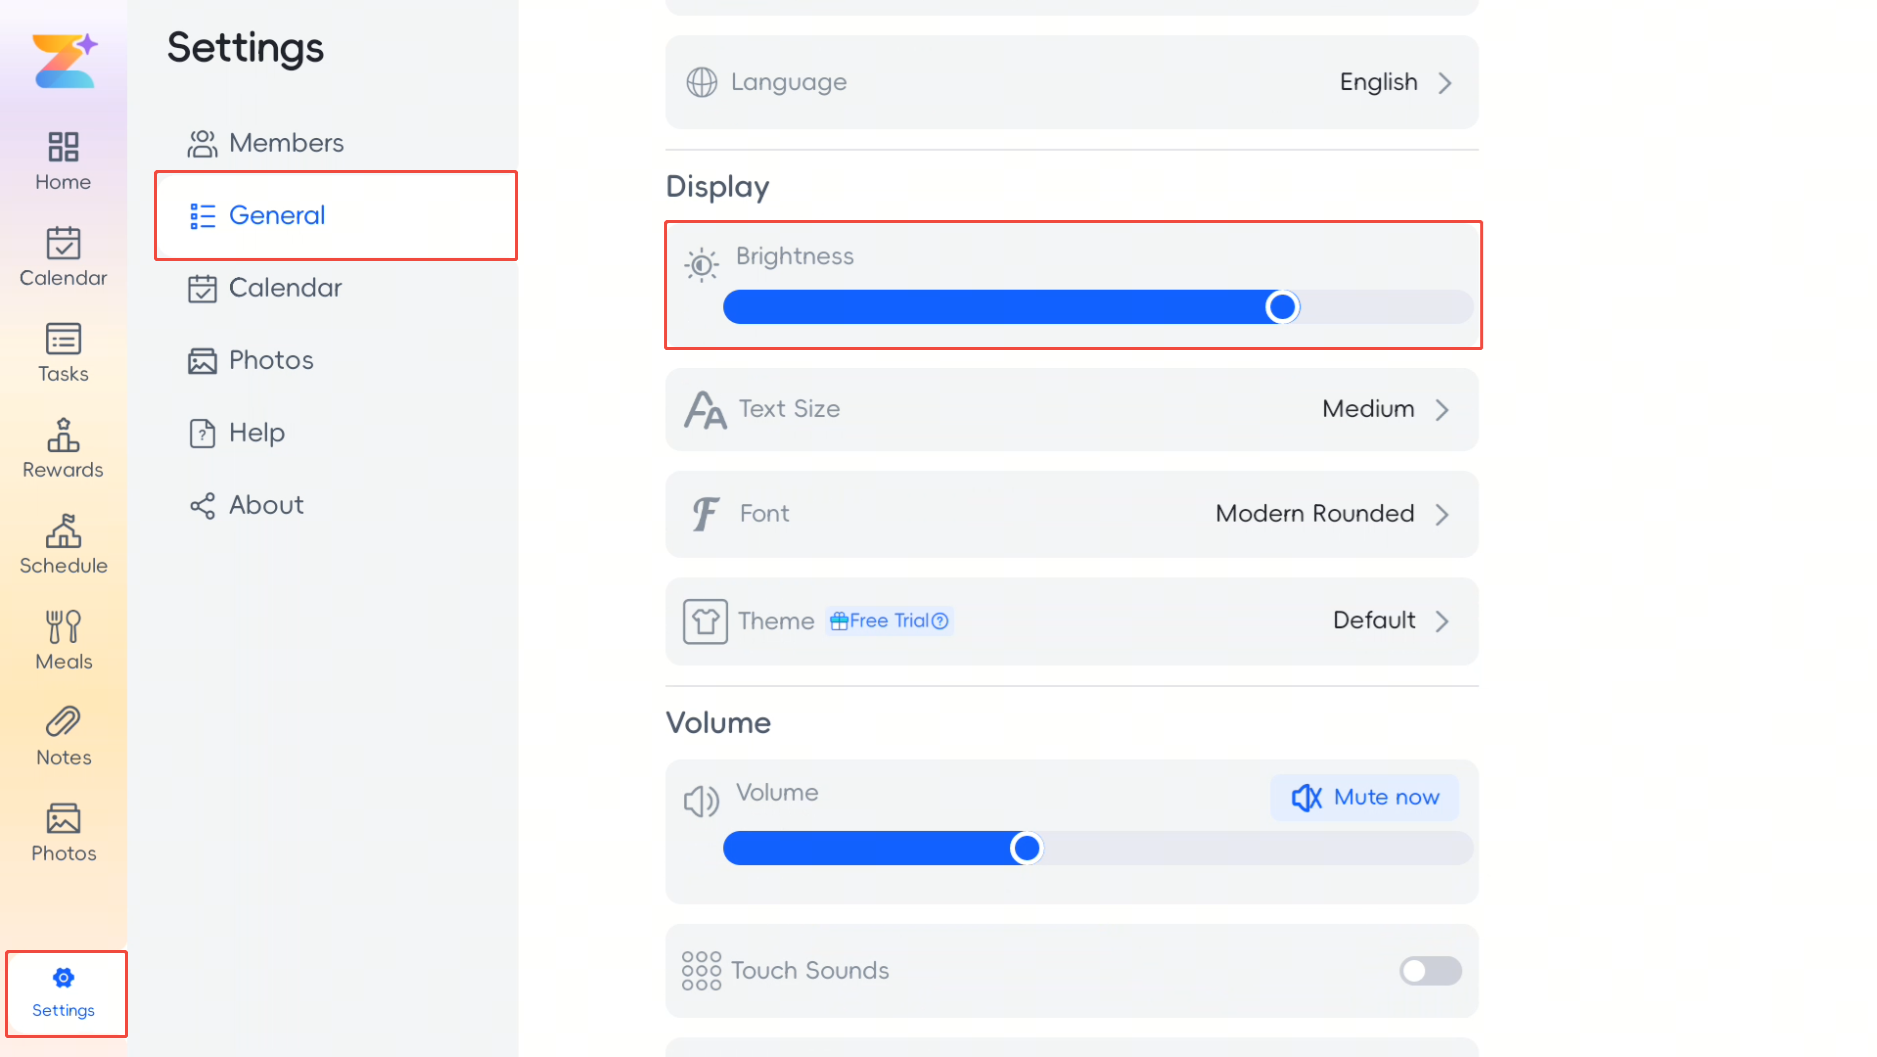1877x1057 pixels.
Task: Select About in the settings menu
Action: pyautogui.click(x=246, y=505)
